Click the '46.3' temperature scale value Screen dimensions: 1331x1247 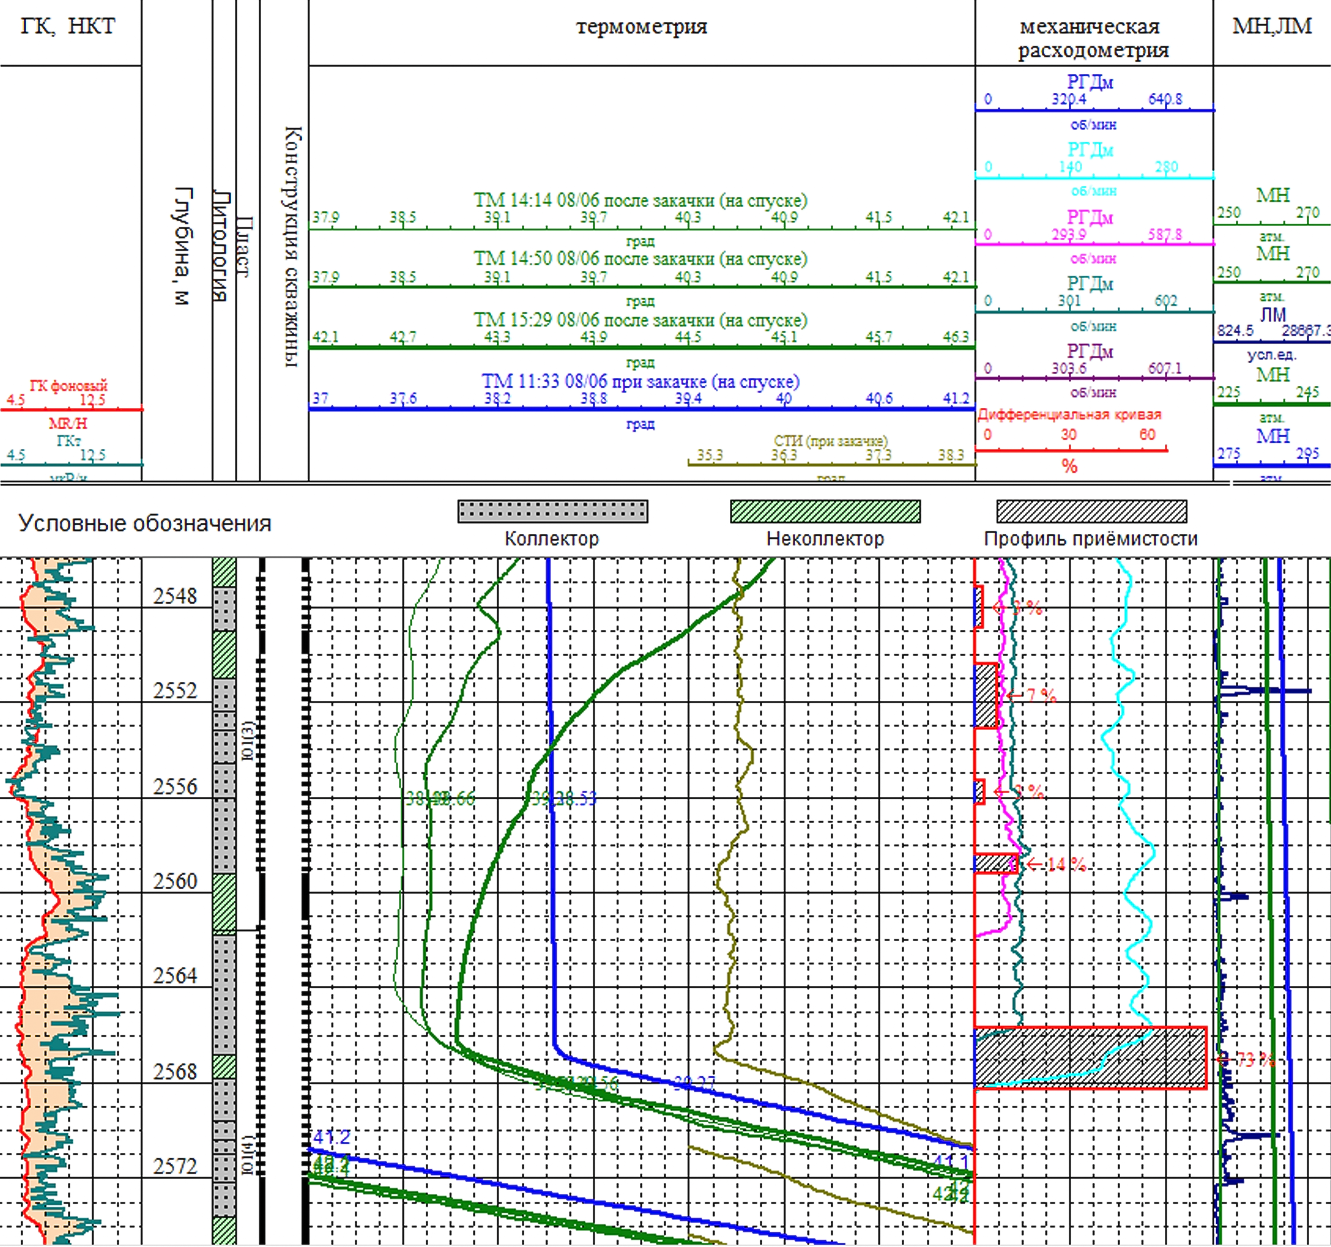[956, 337]
